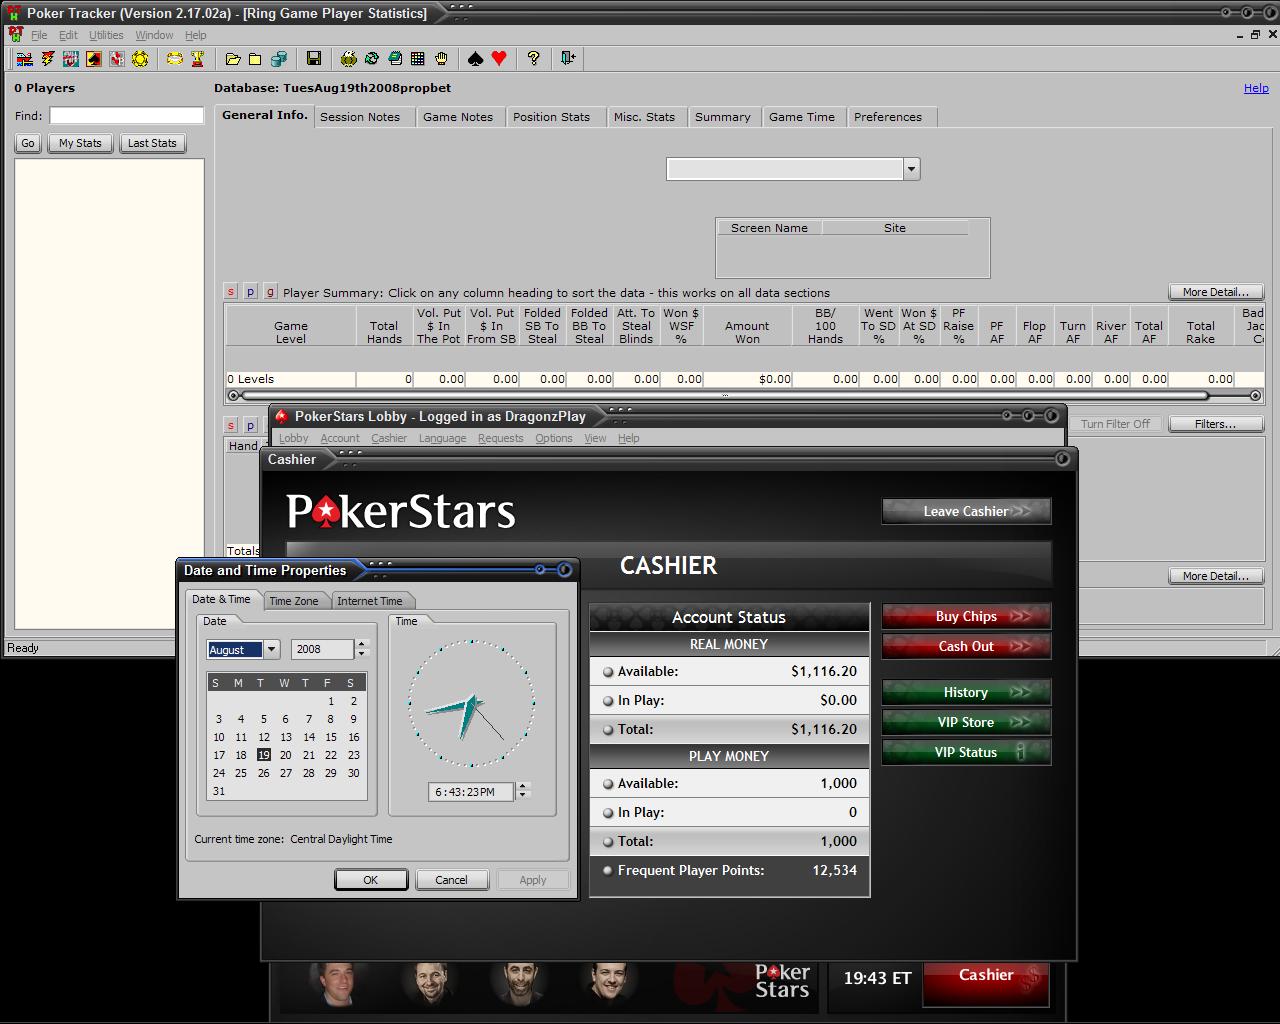The image size is (1280, 1024).
Task: Open the Requests menu in PokerStars Lobby
Action: pyautogui.click(x=500, y=438)
